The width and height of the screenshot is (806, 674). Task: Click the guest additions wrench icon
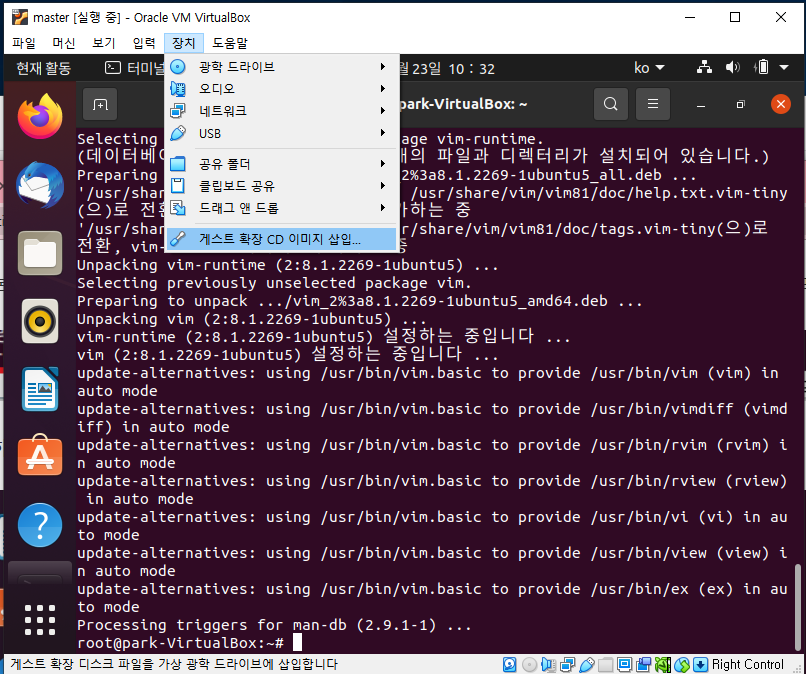point(178,239)
